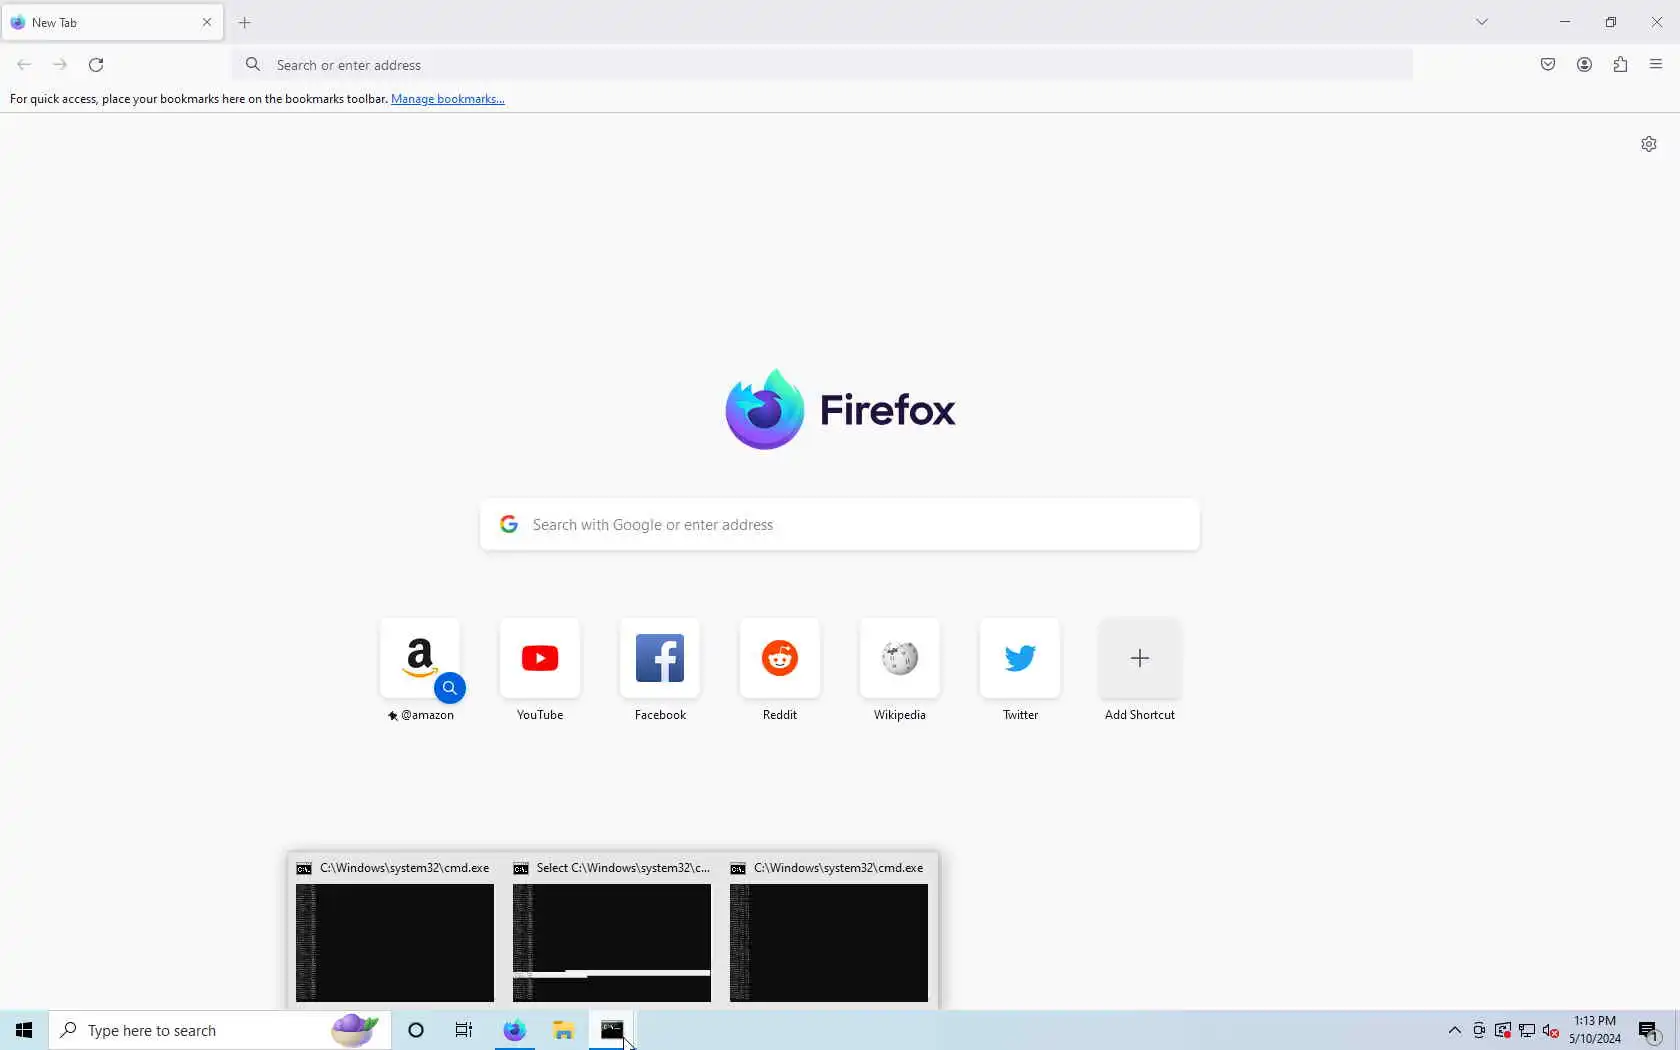Screen dimensions: 1680x1050
Task: Open Task View on taskbar
Action: (x=464, y=1030)
